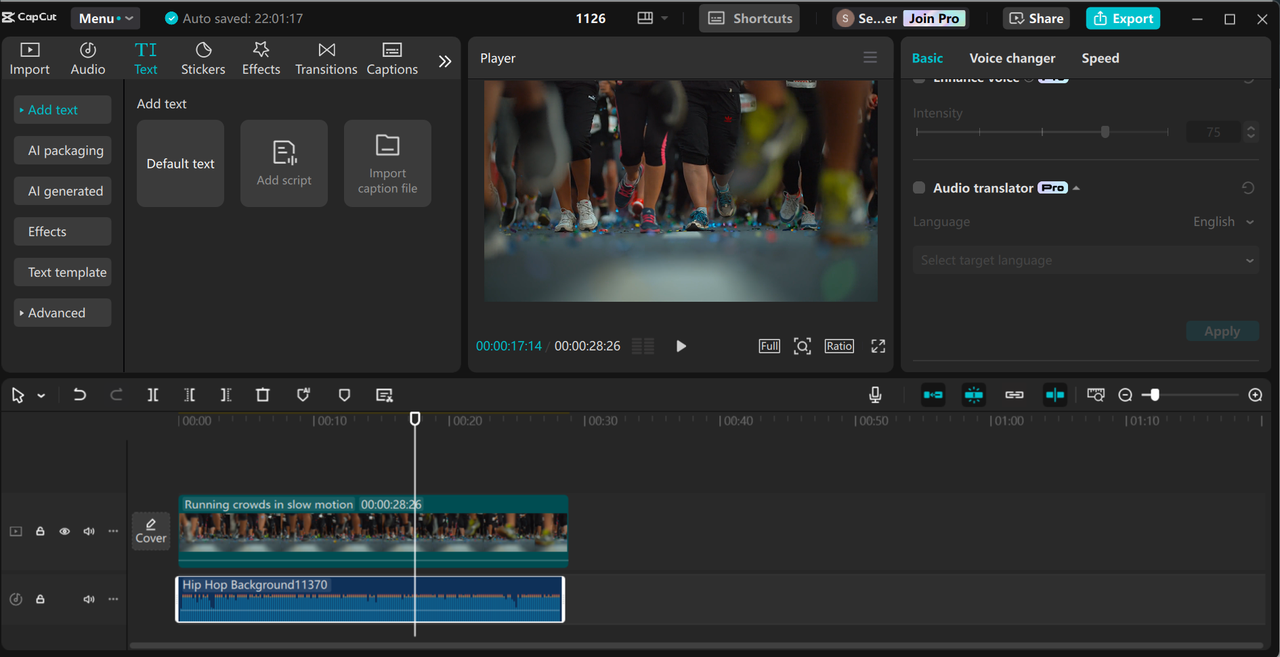Delete left of playhead with trim-left tool

coord(189,395)
